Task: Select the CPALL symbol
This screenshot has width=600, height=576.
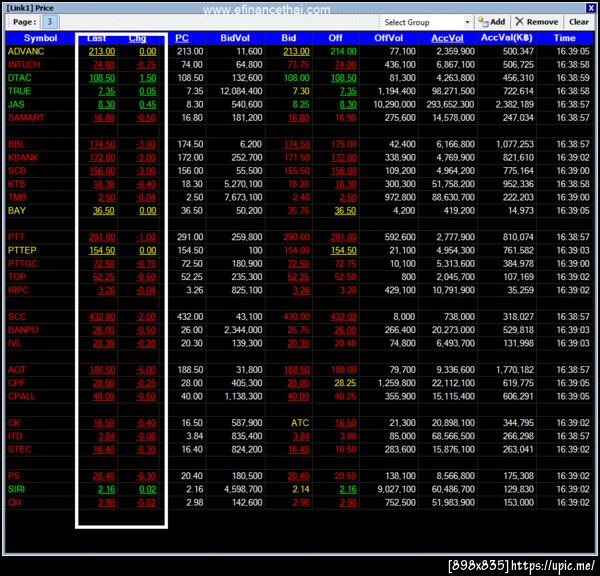Action: [21, 396]
